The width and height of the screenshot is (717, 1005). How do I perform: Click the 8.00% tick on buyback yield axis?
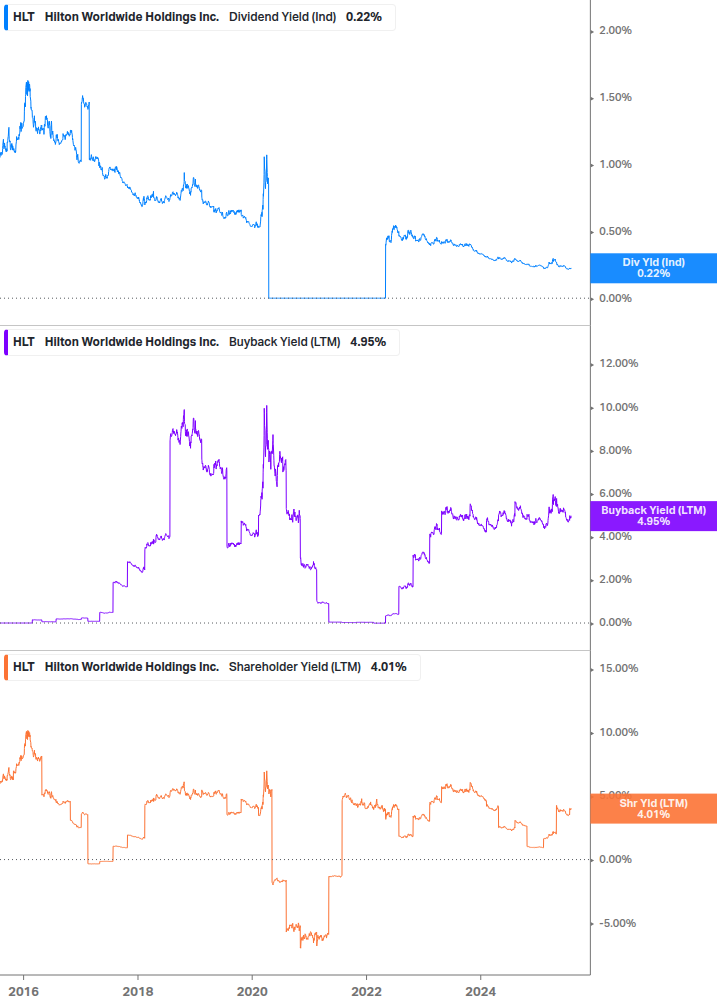[x=615, y=451]
